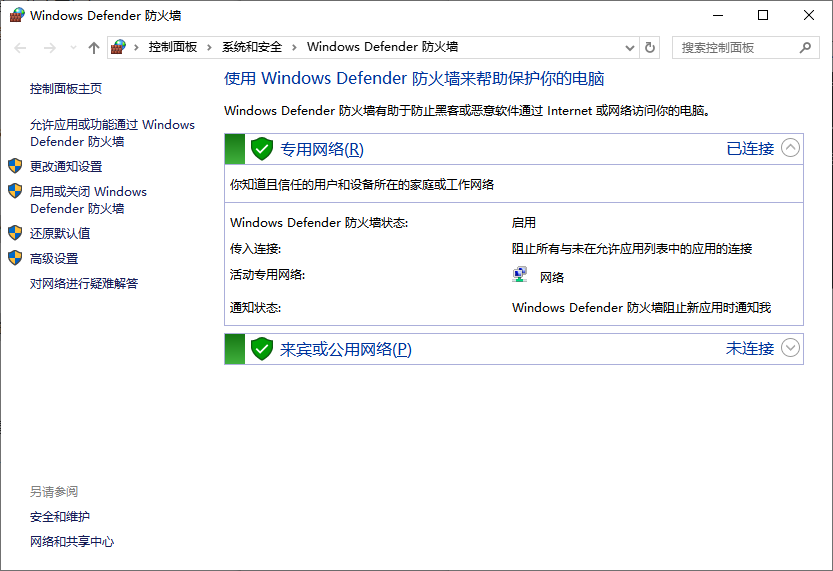Click 已连接 status text
833x571 pixels.
[750, 149]
